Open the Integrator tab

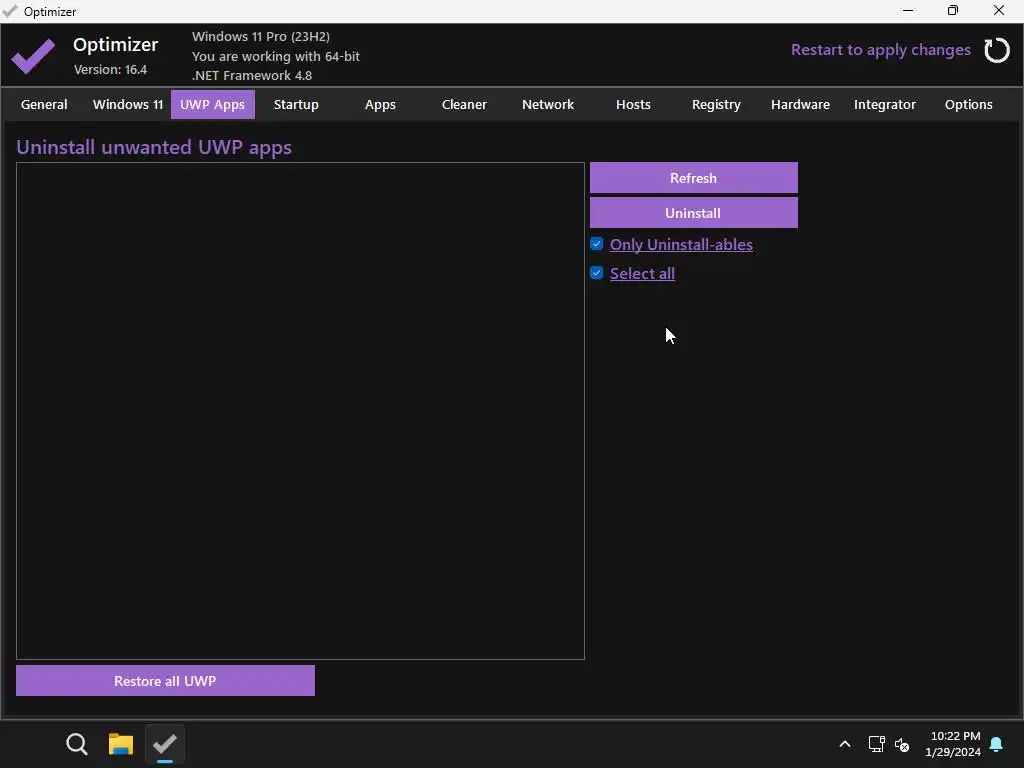pos(885,104)
